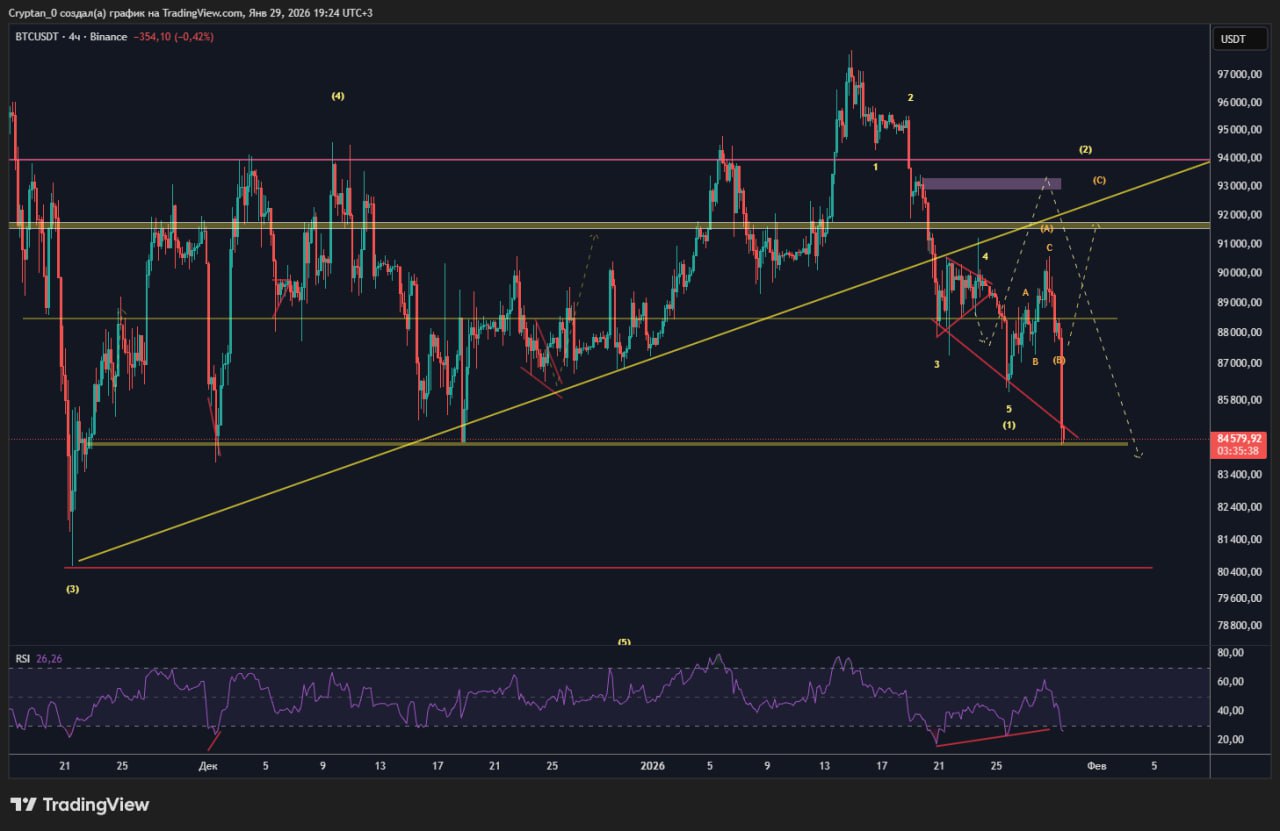Click the 2026 label on time axis
Image resolution: width=1280 pixels, height=831 pixels.
tap(652, 766)
